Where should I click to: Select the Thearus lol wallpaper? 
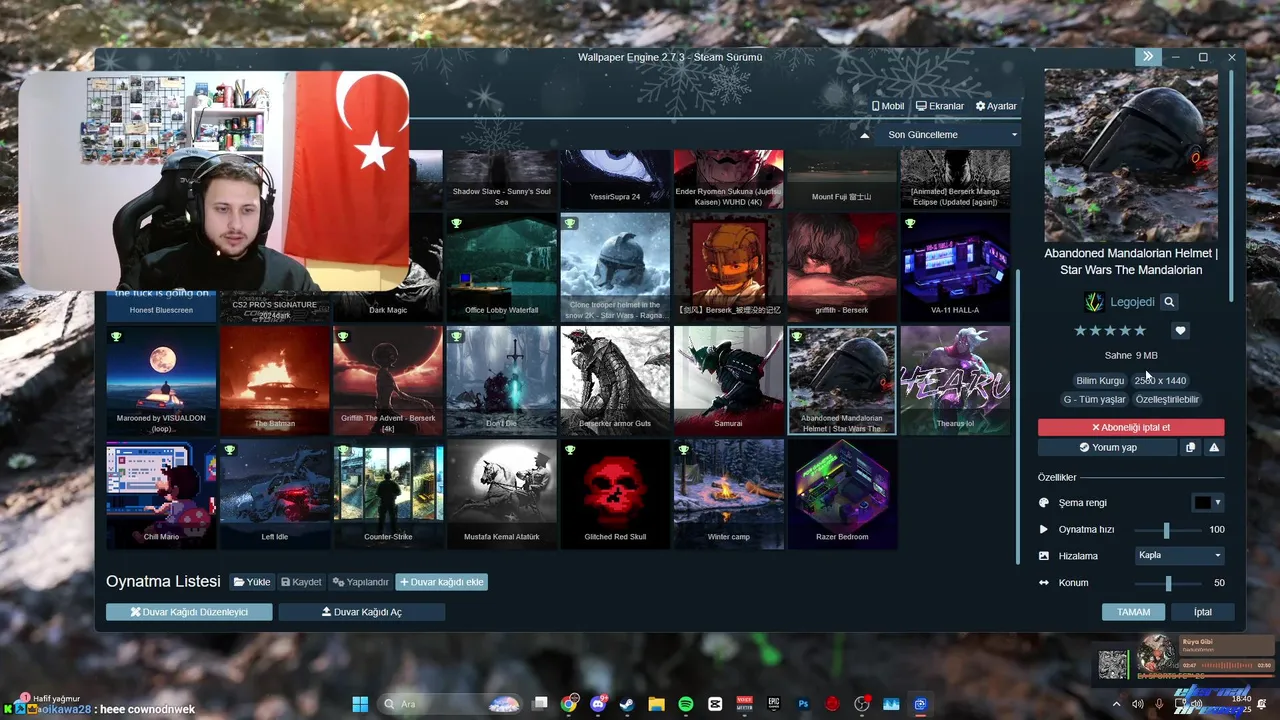(x=955, y=380)
